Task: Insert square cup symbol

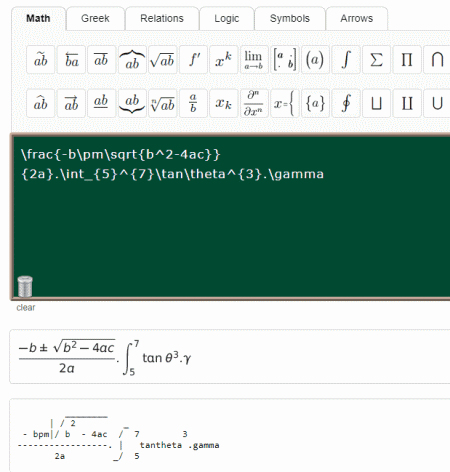Action: point(376,103)
